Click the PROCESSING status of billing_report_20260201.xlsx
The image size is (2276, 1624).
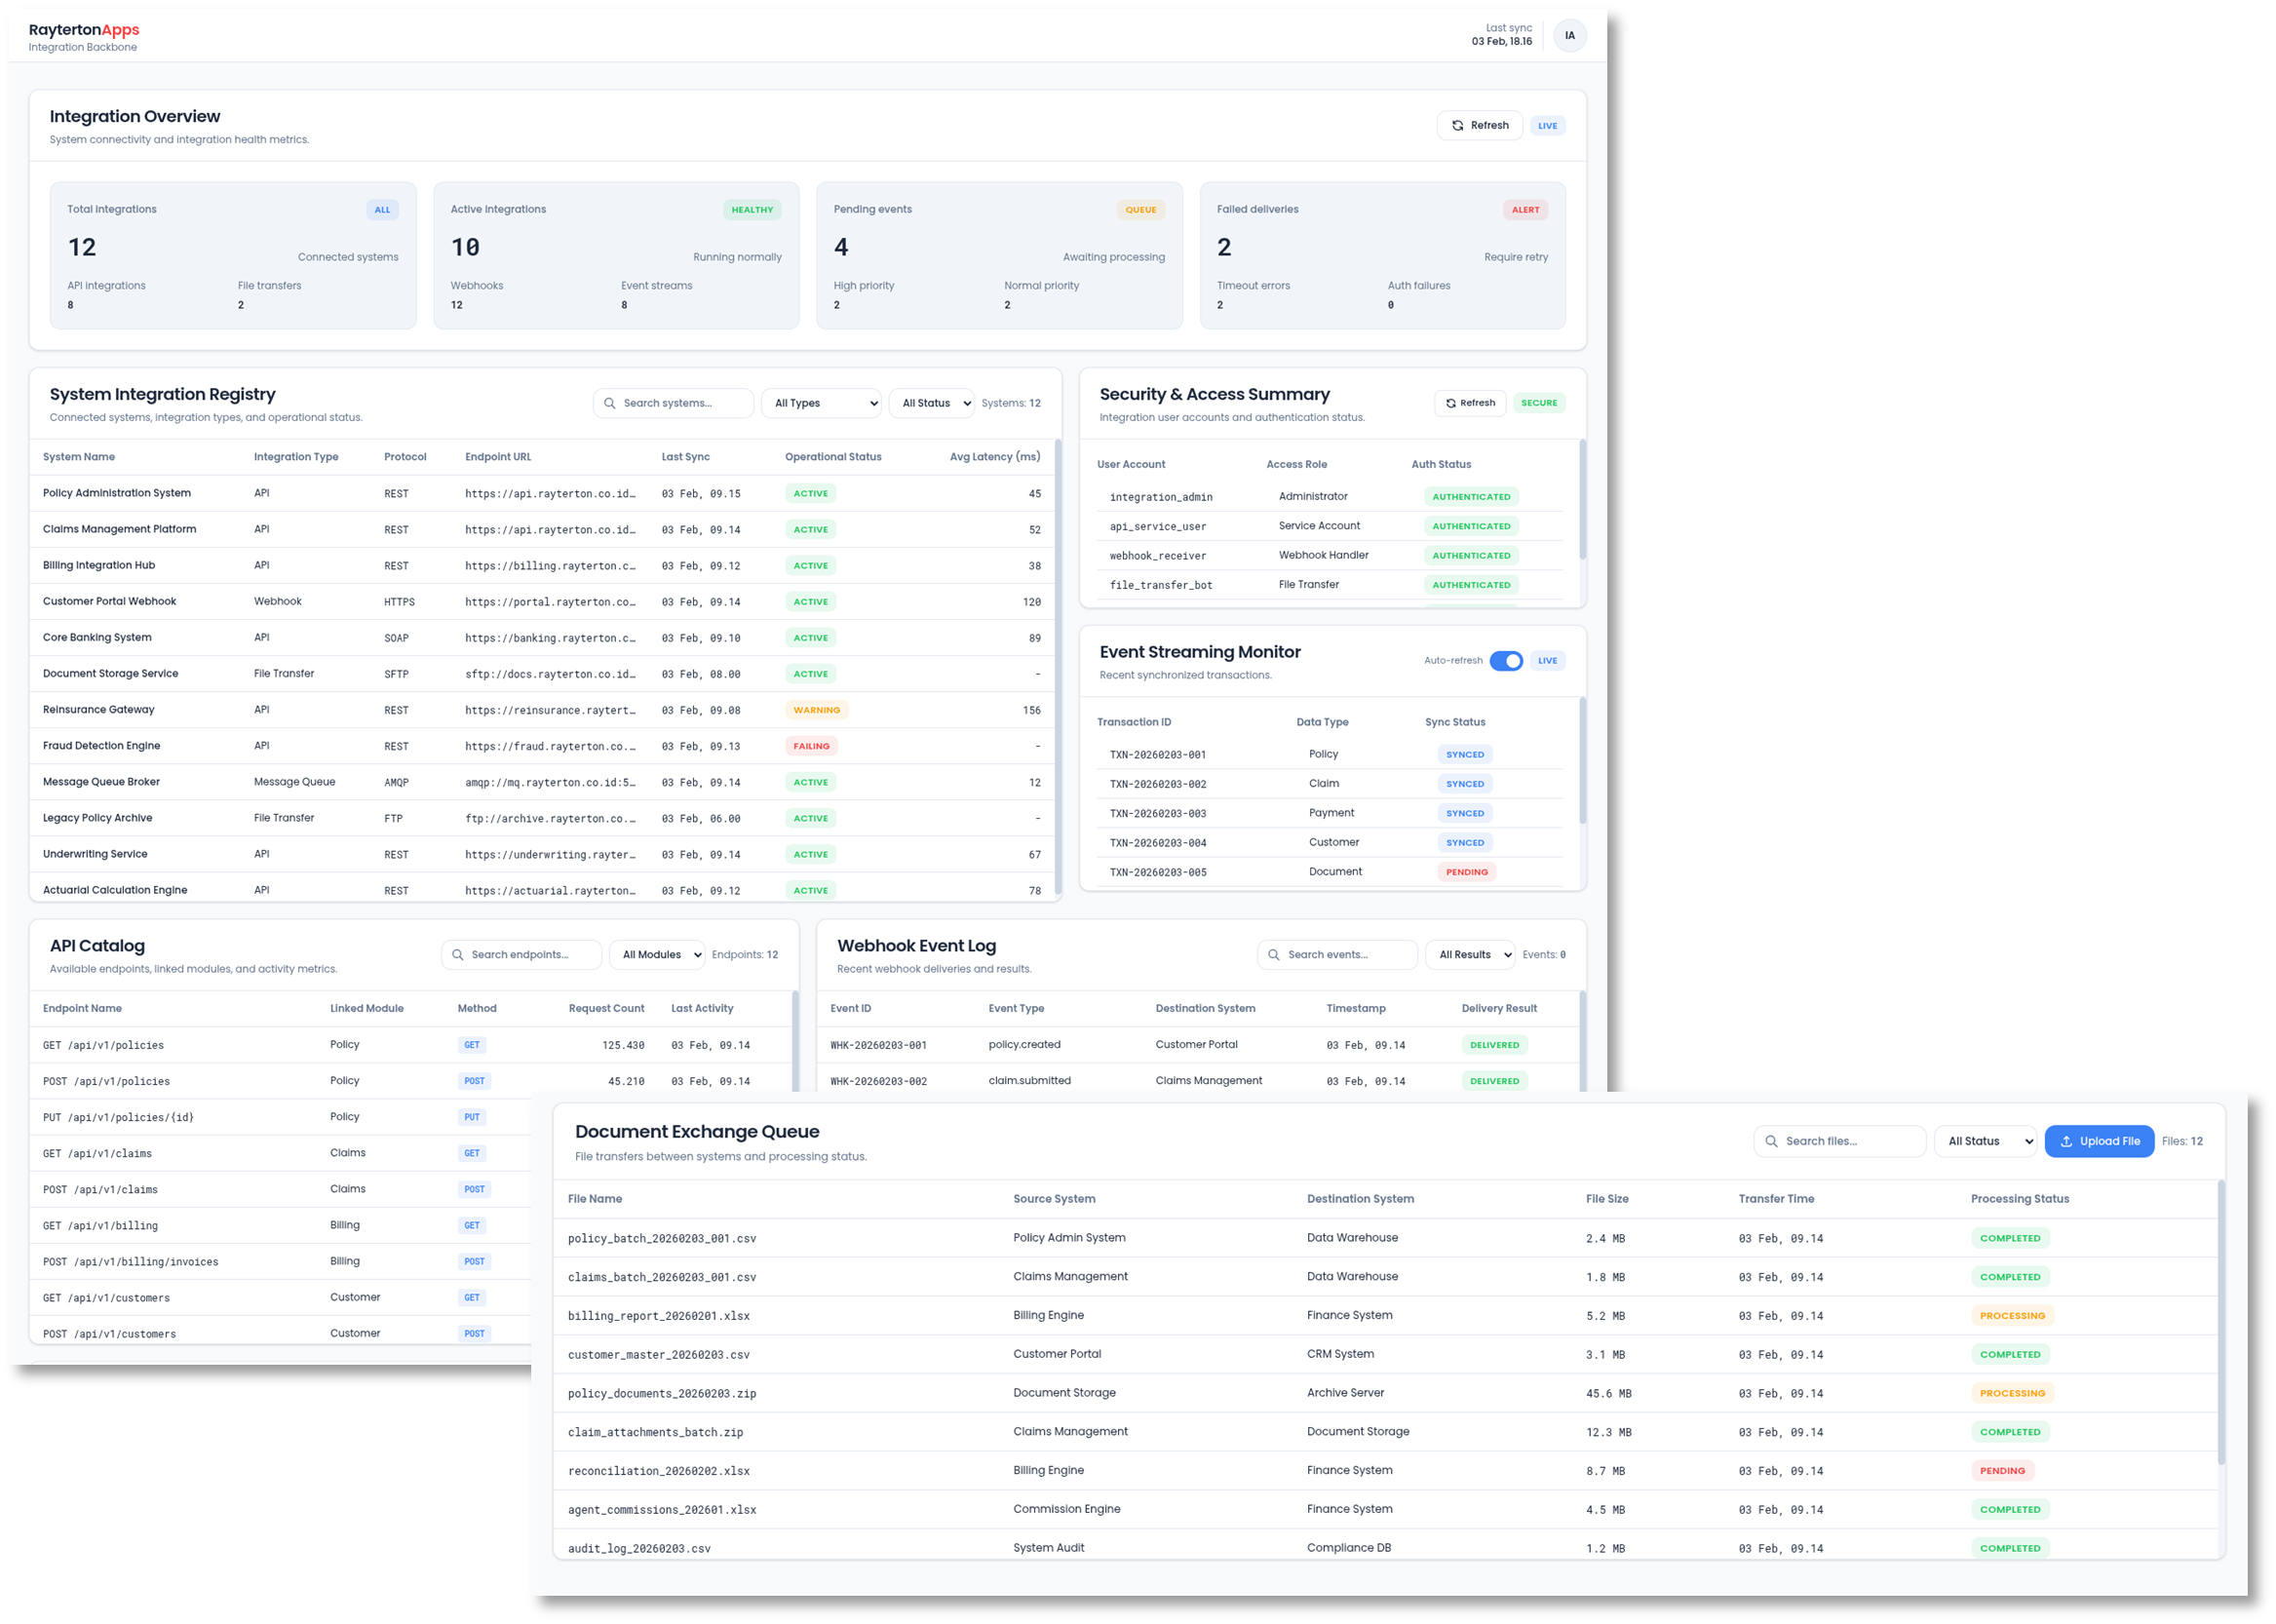point(2011,1315)
